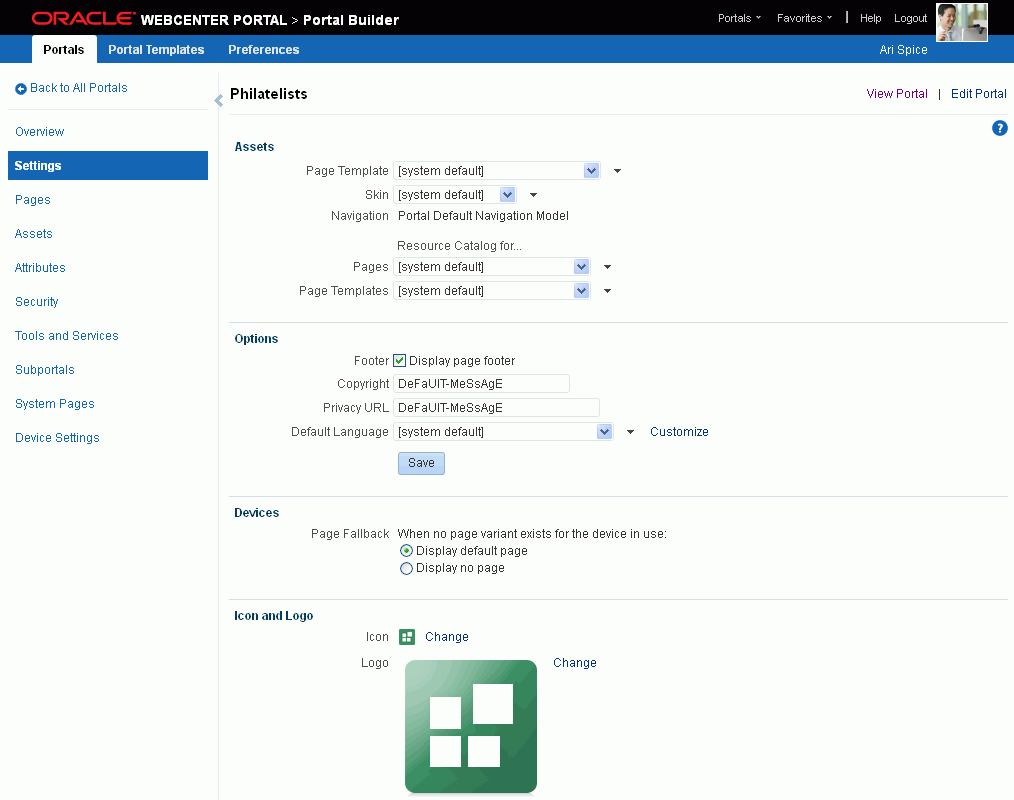Screen dimensions: 1014x800
Task: Click the Change link next to Logo
Action: tap(575, 662)
